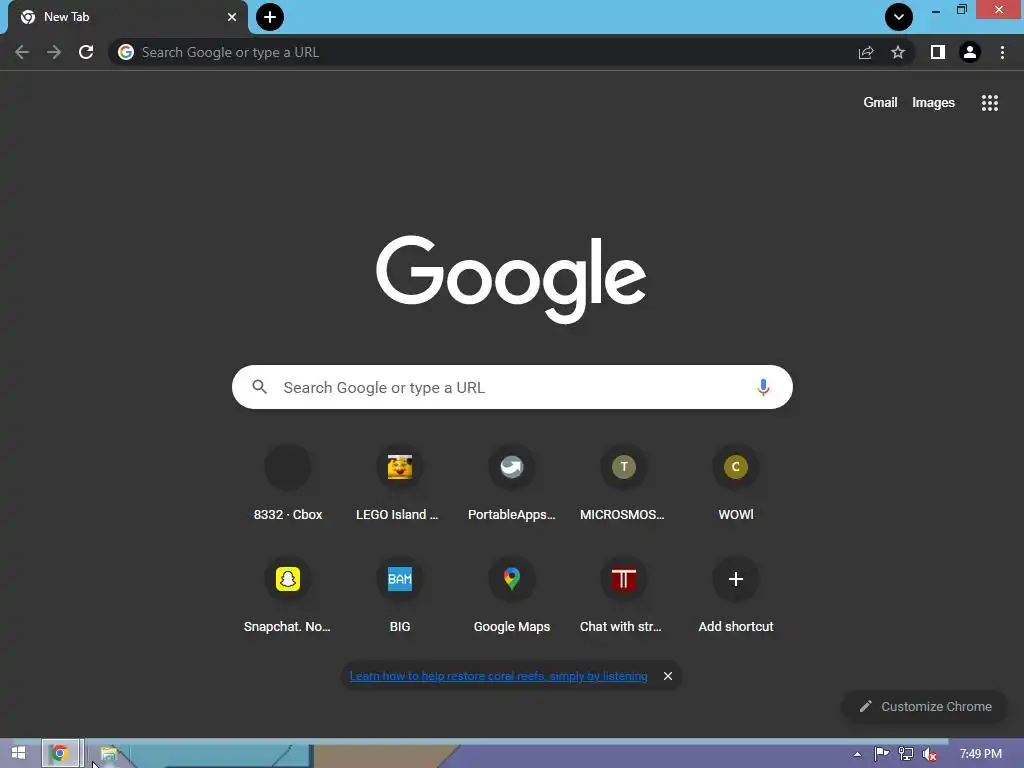Open Action Center flag icon
Viewport: 1024px width, 768px height.
[x=882, y=754]
